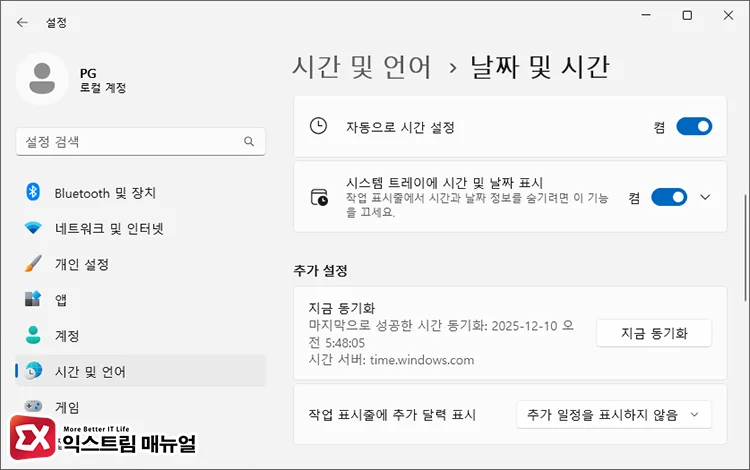
Task: Select 시간 및 언어 in sidebar
Action: click(x=141, y=371)
